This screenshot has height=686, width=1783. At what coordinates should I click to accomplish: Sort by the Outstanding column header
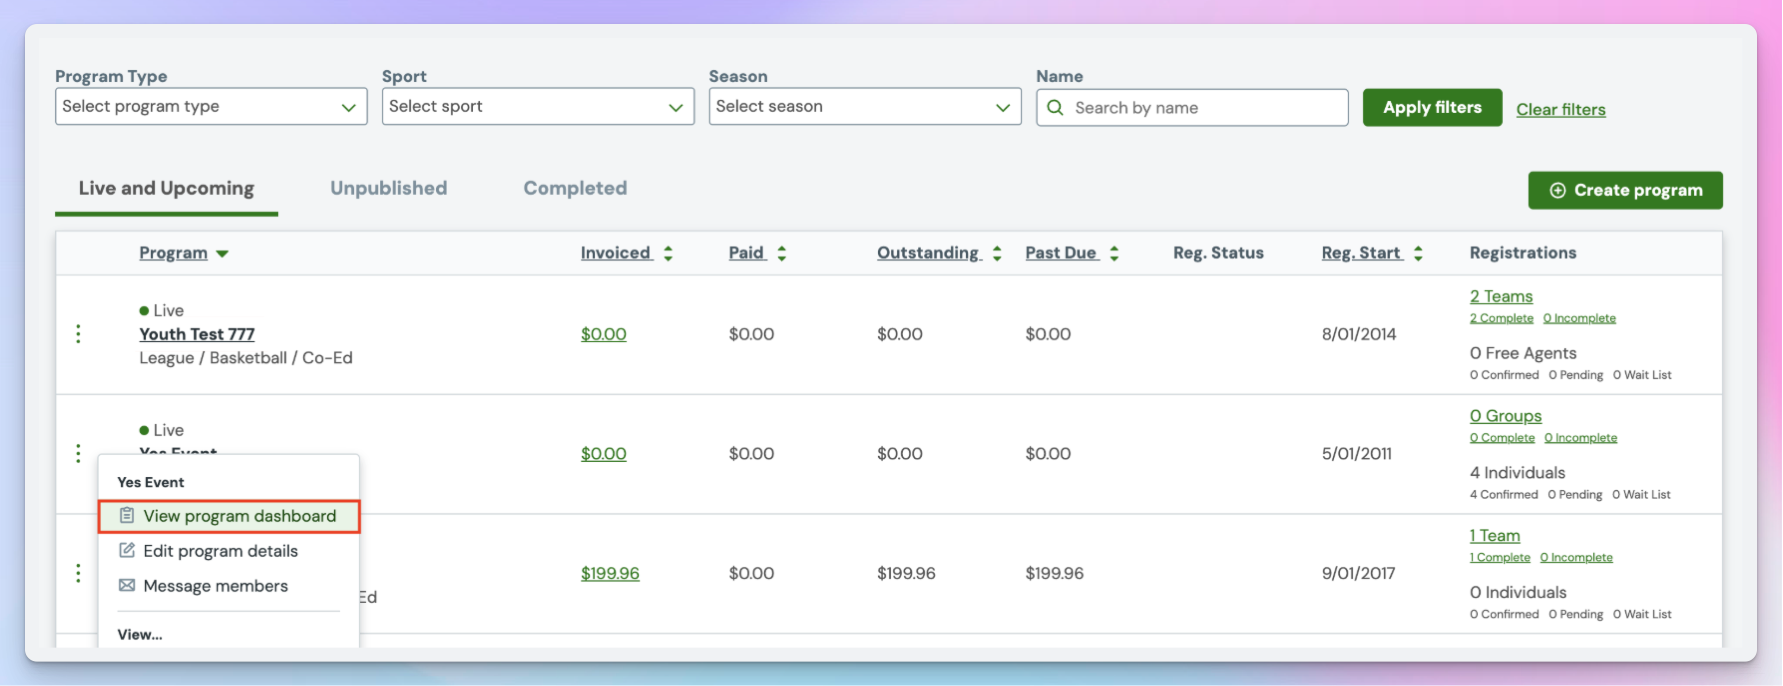pyautogui.click(x=928, y=253)
